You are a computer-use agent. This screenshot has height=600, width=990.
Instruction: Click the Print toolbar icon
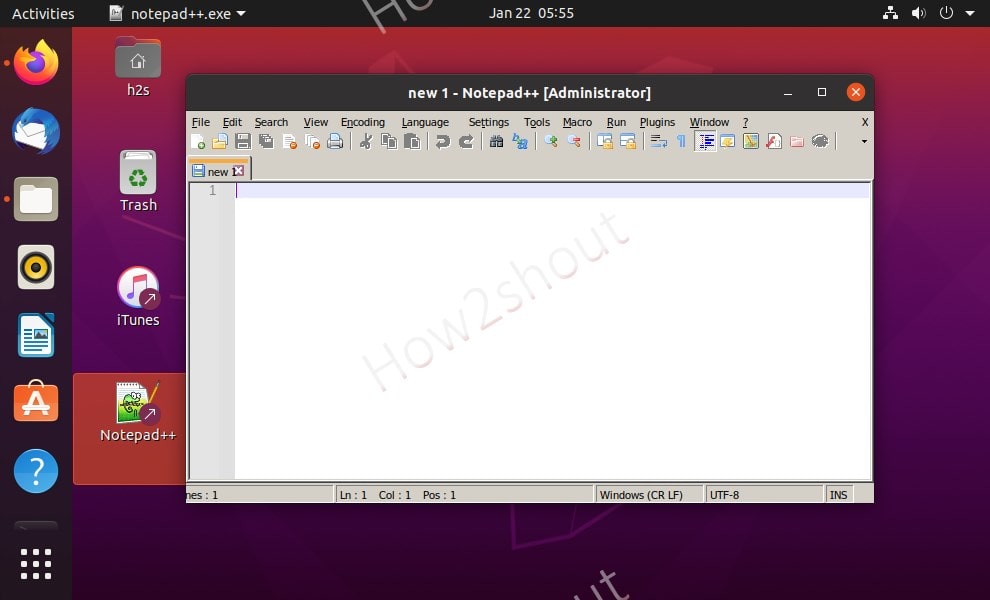click(333, 141)
